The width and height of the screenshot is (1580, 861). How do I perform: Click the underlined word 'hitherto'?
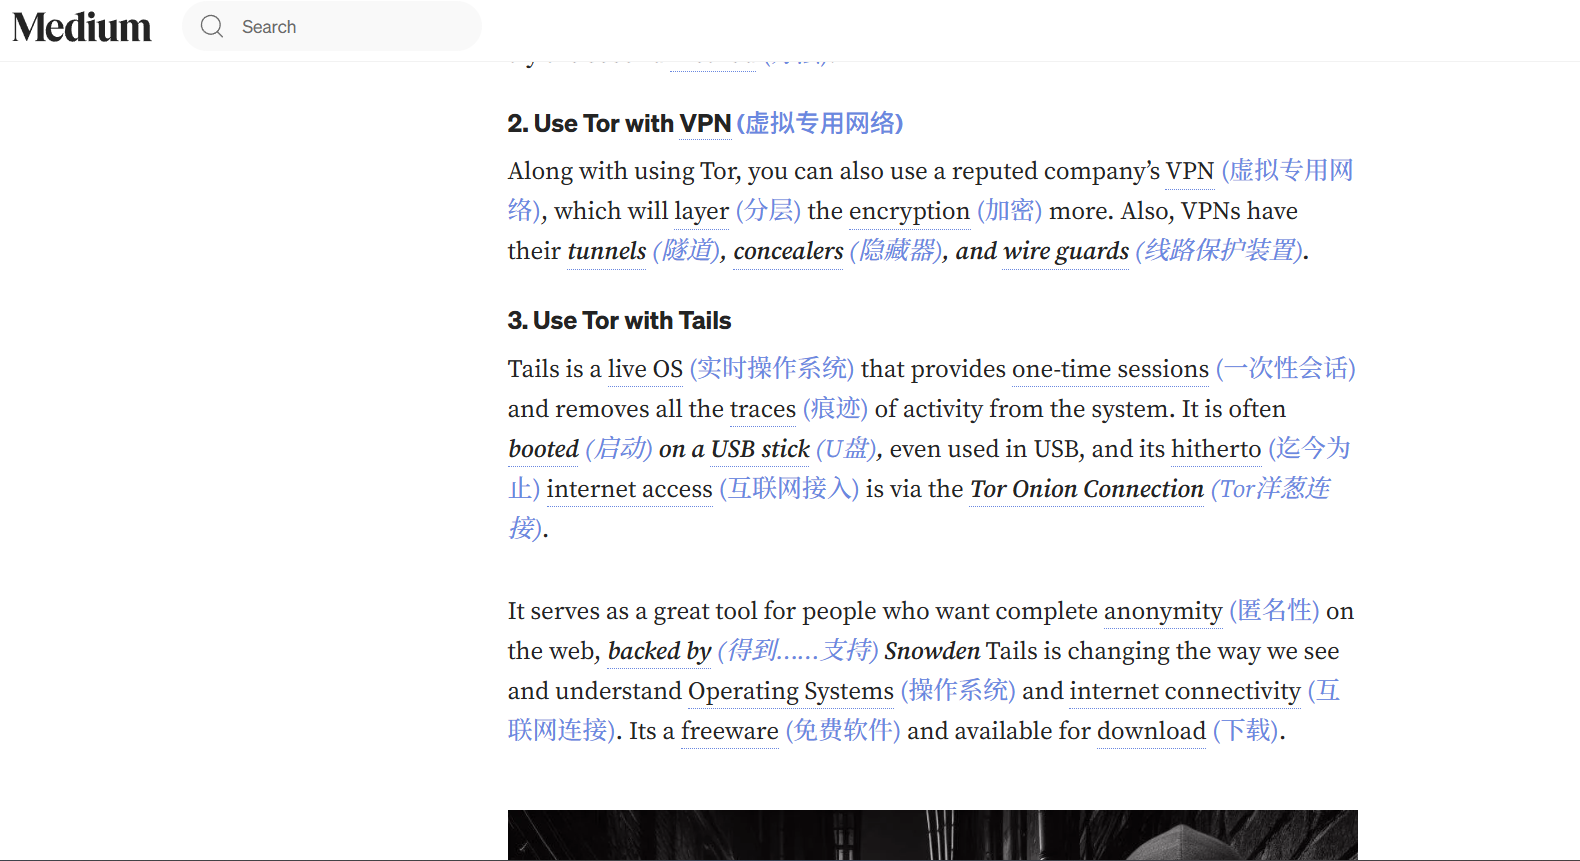pyautogui.click(x=1216, y=449)
